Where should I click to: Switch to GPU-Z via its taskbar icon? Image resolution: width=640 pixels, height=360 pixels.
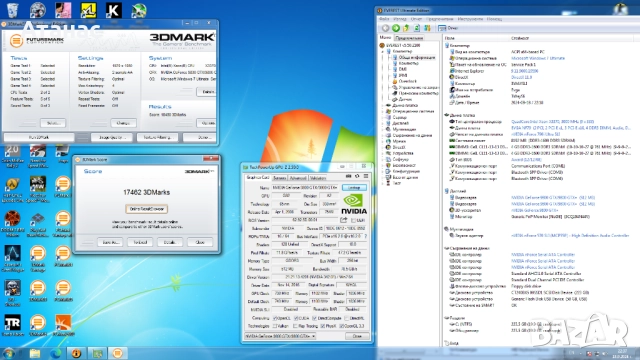(97, 353)
